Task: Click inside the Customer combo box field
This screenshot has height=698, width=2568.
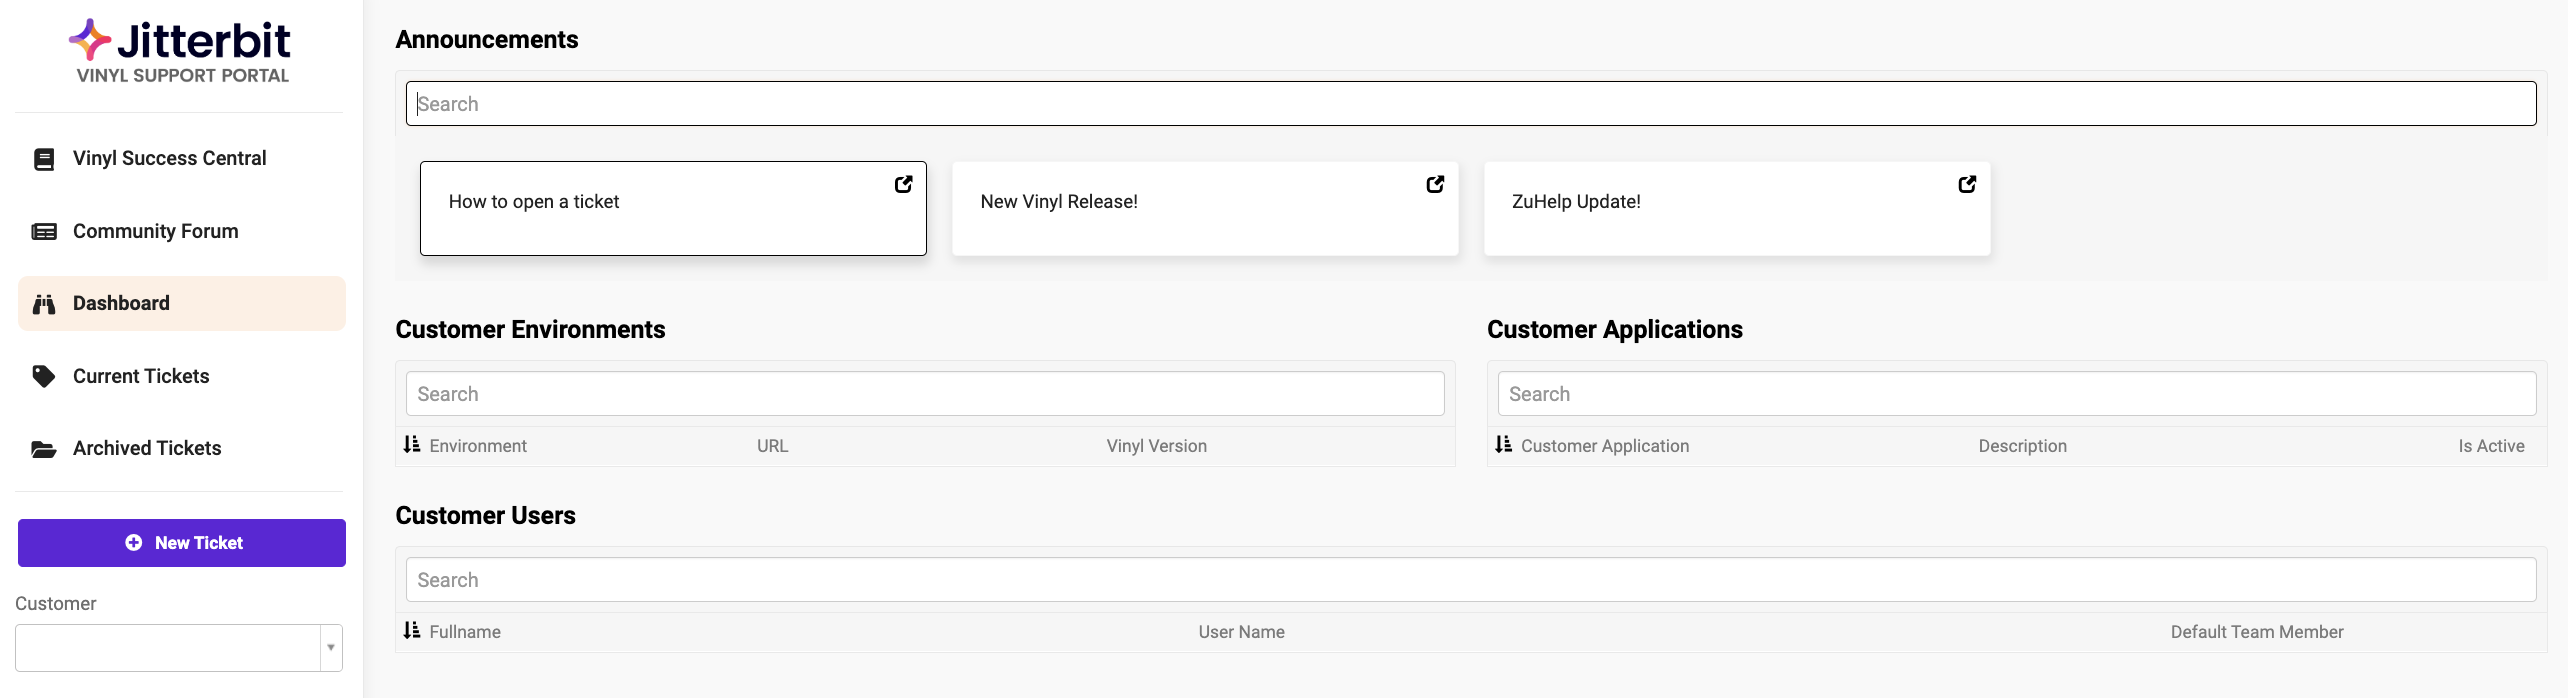Action: point(168,648)
